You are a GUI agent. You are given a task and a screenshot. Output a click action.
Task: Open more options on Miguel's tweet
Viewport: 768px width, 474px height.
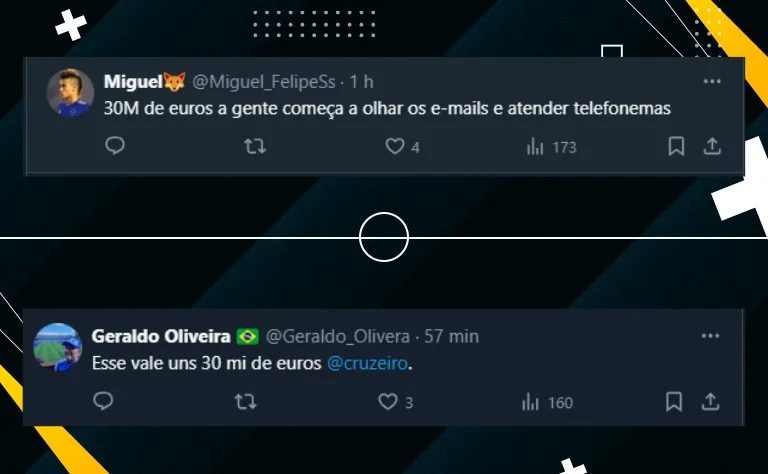712,81
